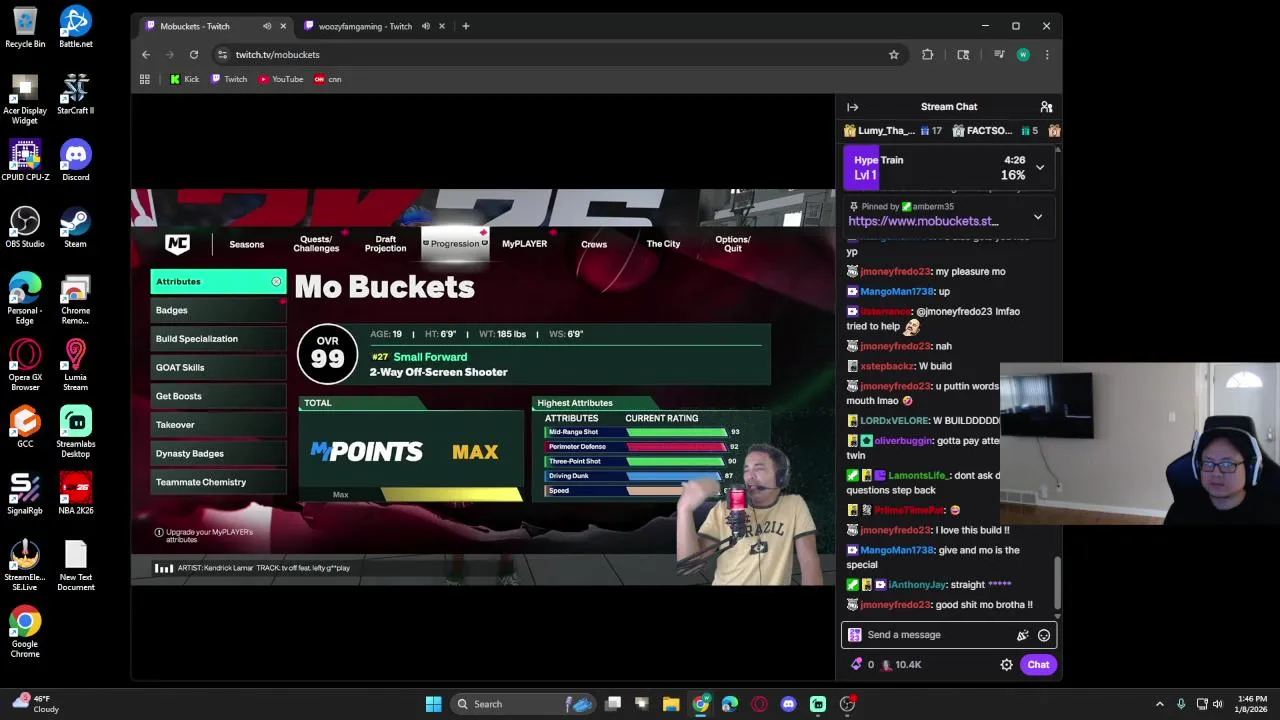Image resolution: width=1280 pixels, height=720 pixels.
Task: Open a new browser tab
Action: pyautogui.click(x=465, y=26)
